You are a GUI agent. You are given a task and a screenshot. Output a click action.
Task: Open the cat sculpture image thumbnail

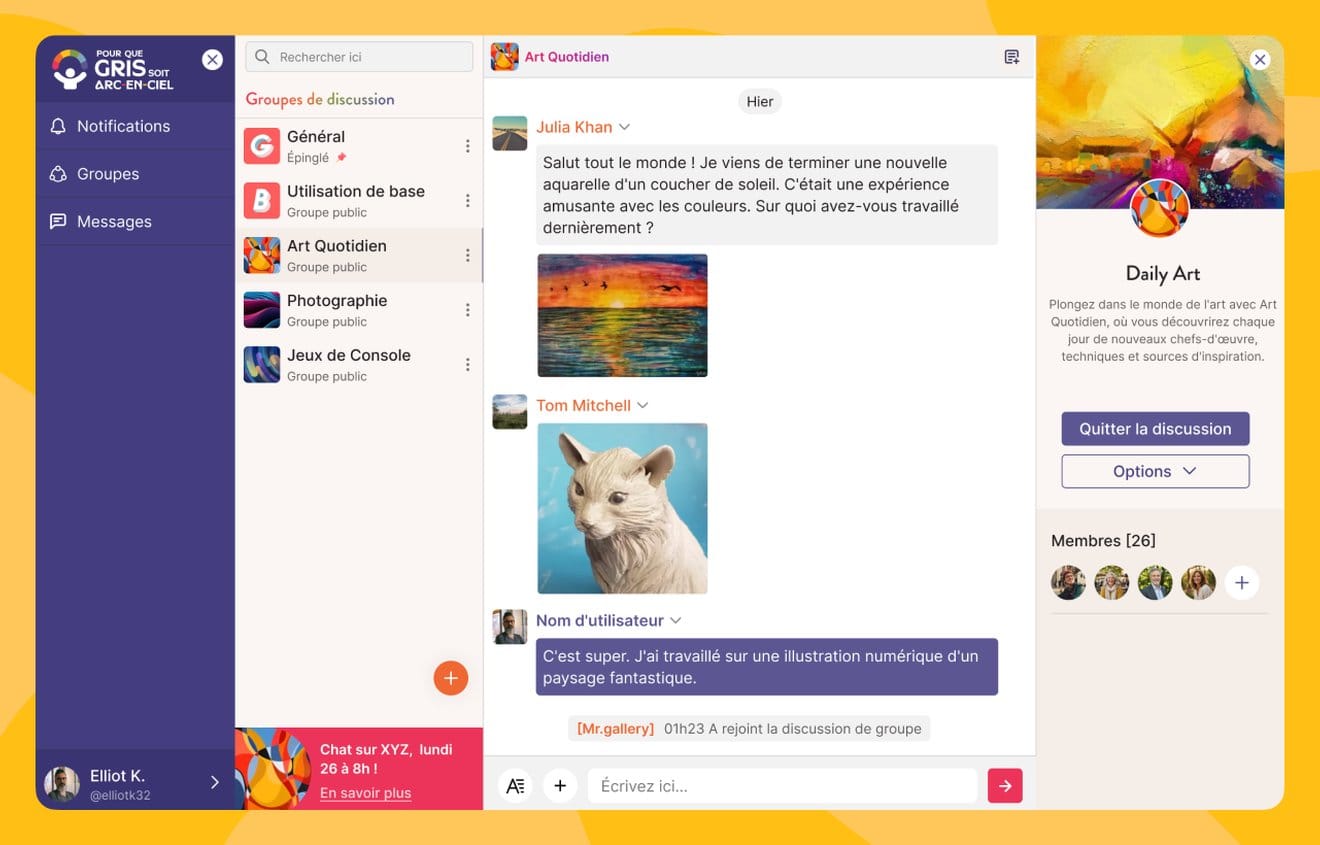tap(622, 509)
